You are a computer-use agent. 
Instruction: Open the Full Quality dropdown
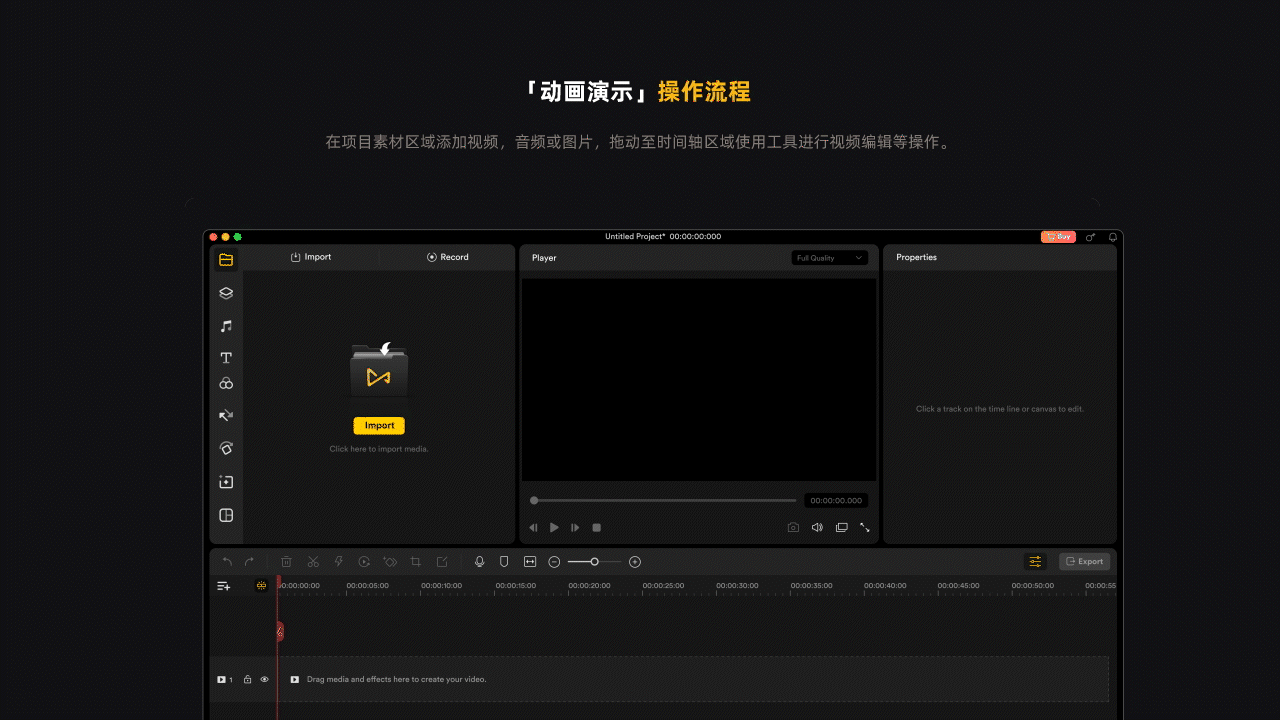(x=830, y=258)
